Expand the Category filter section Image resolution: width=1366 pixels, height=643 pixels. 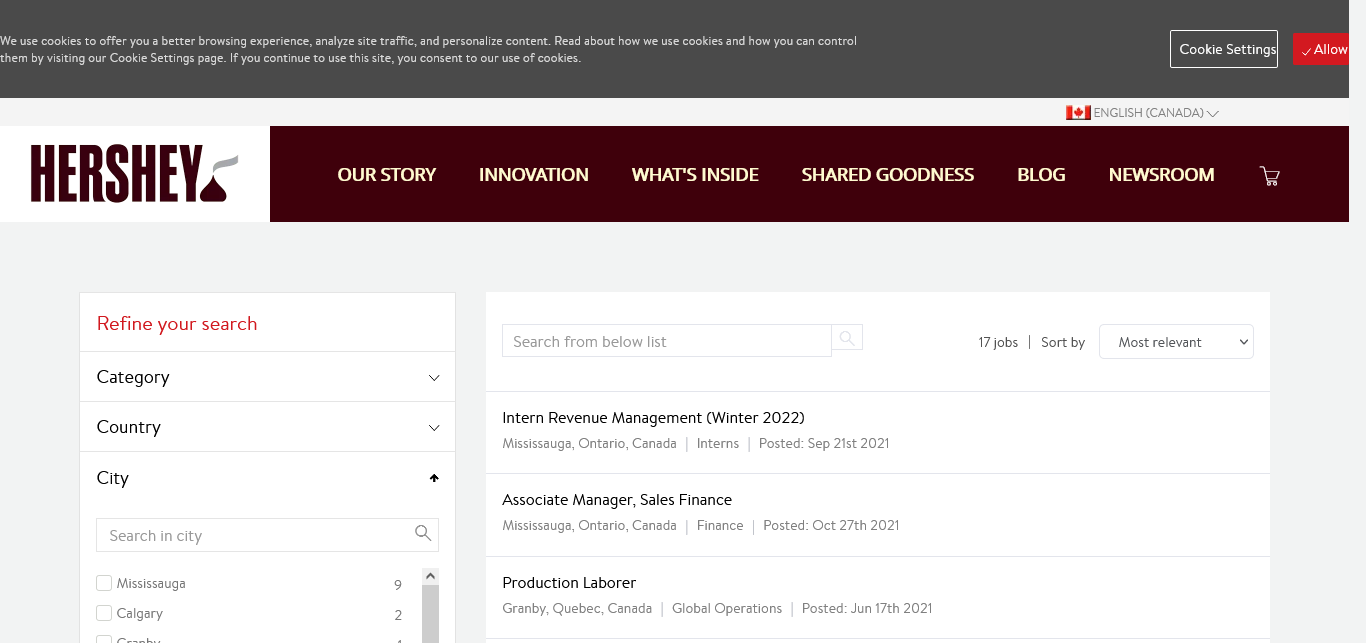267,377
